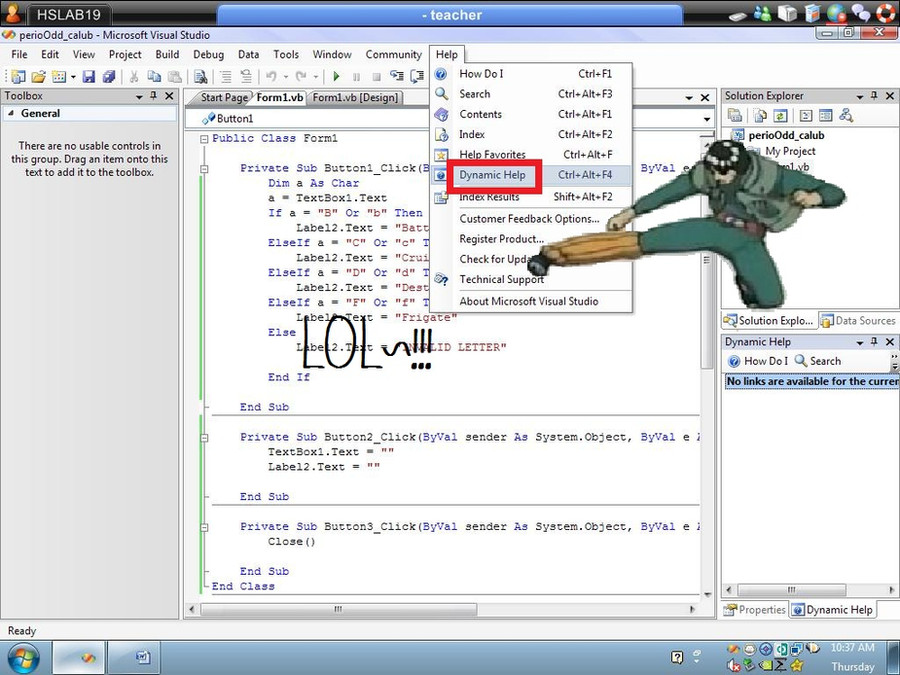
Task: Click View Designer icon in Solution Explorer
Action: 826,115
